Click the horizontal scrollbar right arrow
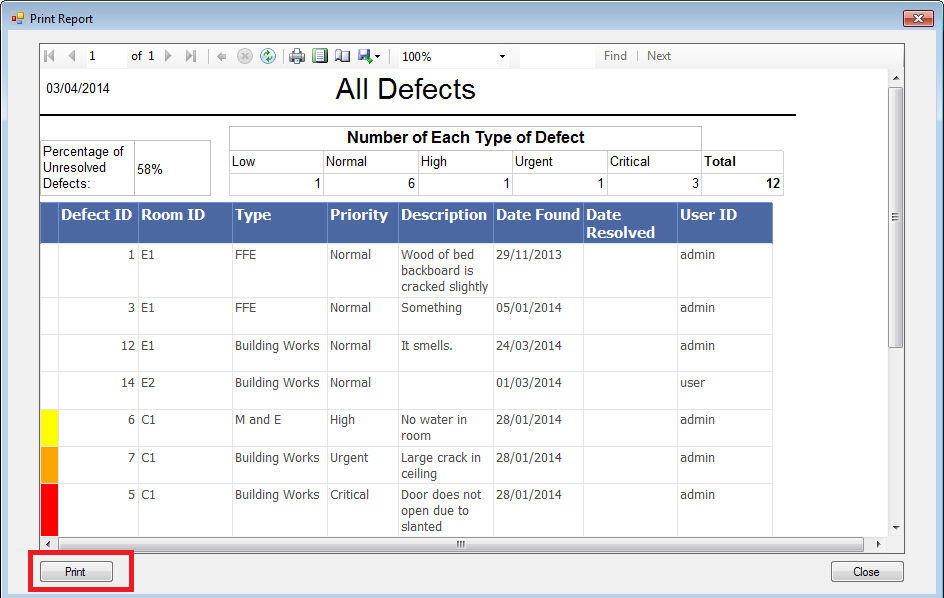Viewport: 944px width, 598px height. [878, 544]
